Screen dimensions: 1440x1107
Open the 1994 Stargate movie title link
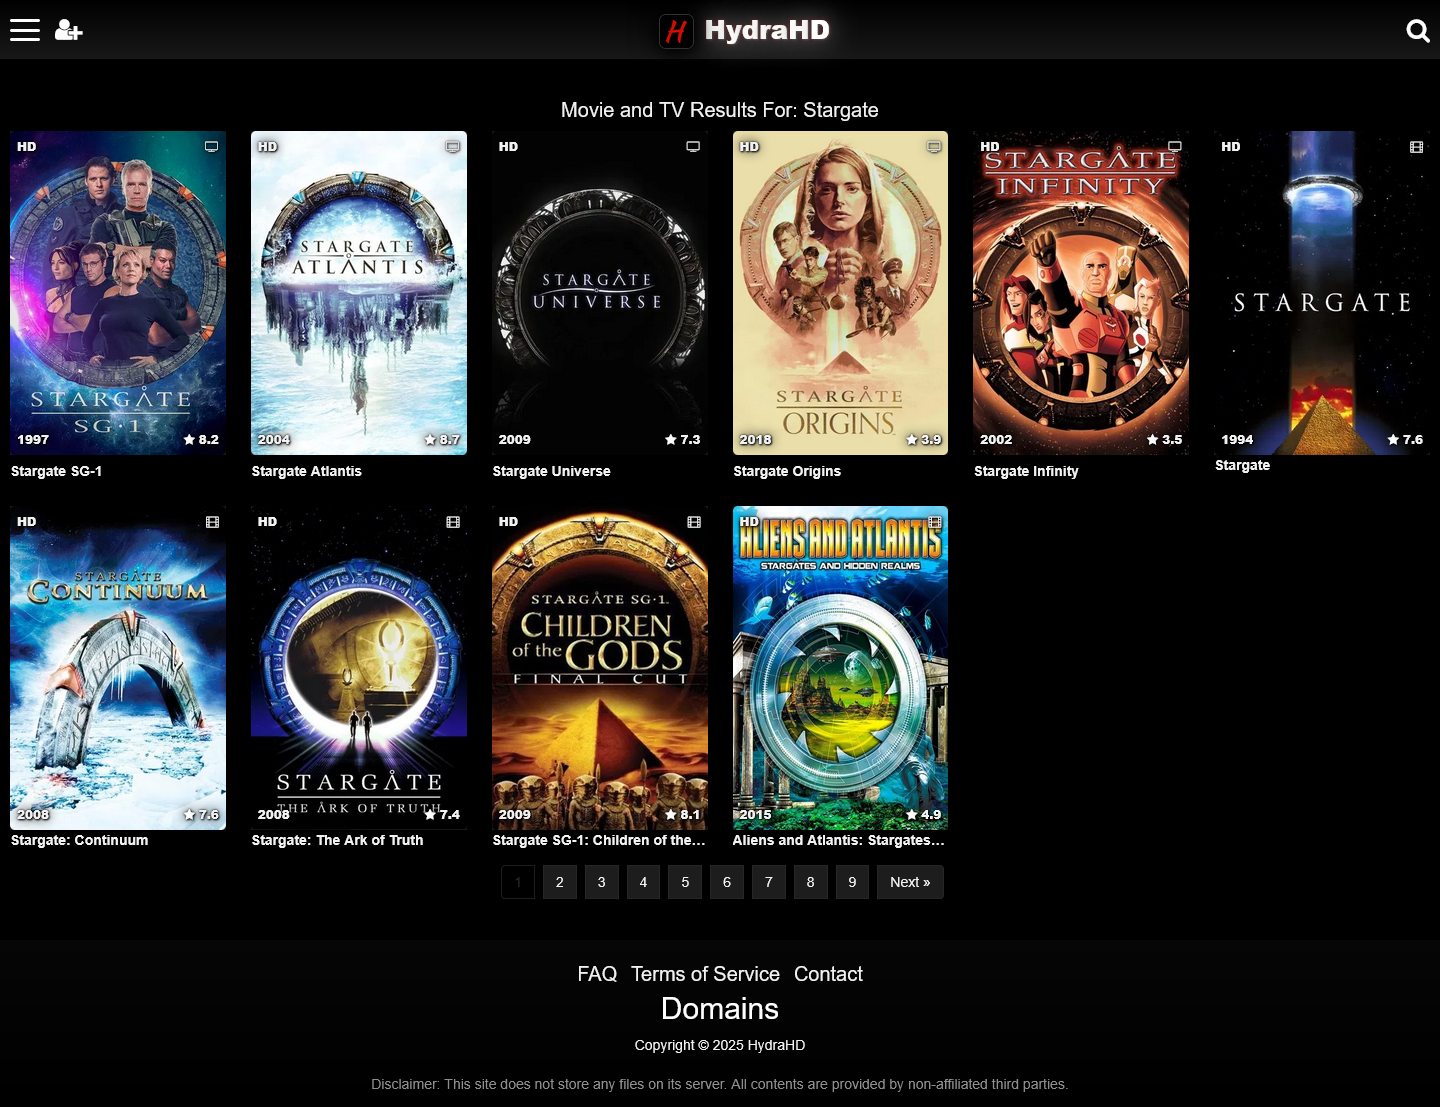click(x=1243, y=465)
